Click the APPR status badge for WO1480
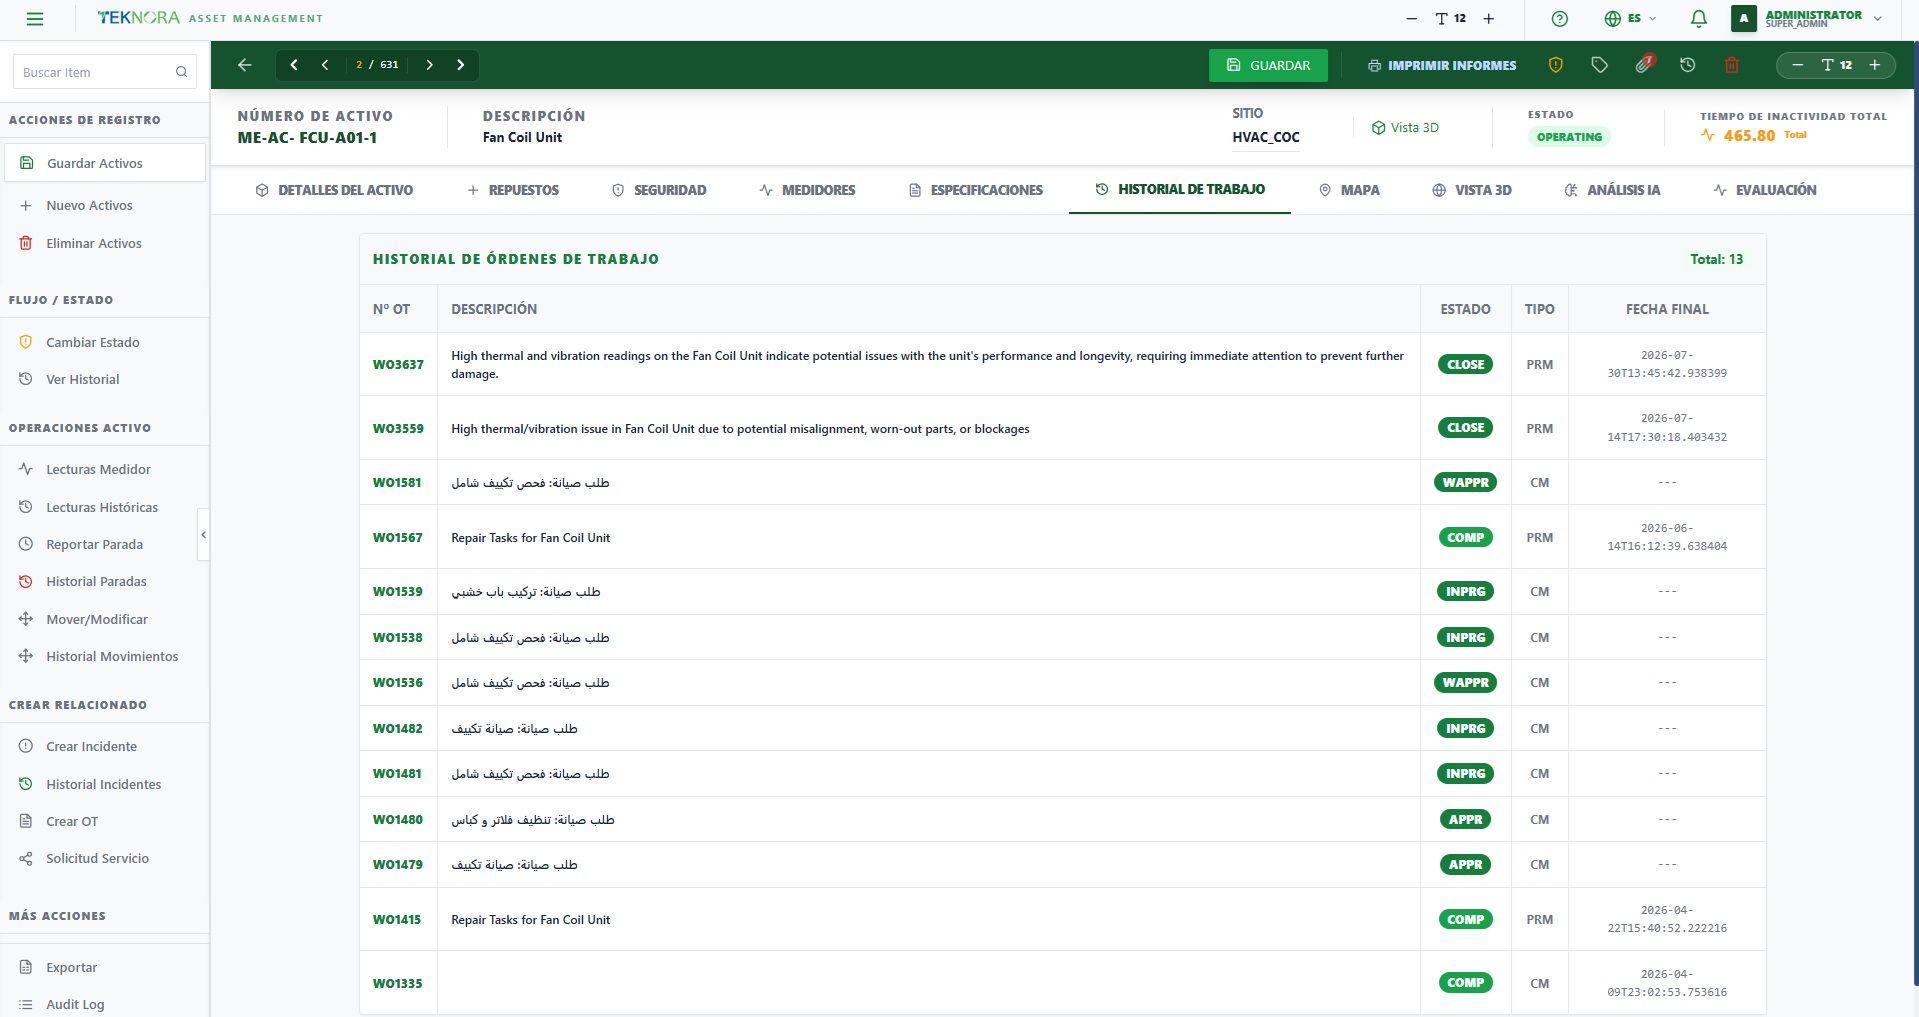Image resolution: width=1919 pixels, height=1017 pixels. 1465,820
